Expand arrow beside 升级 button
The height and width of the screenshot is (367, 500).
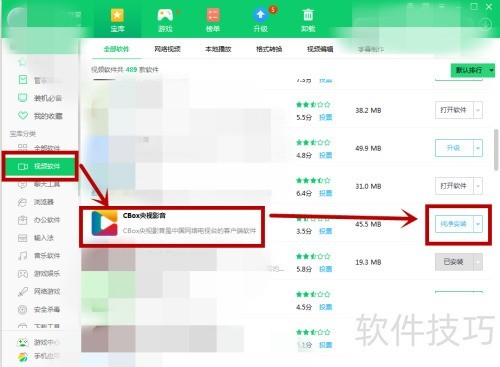(x=478, y=148)
